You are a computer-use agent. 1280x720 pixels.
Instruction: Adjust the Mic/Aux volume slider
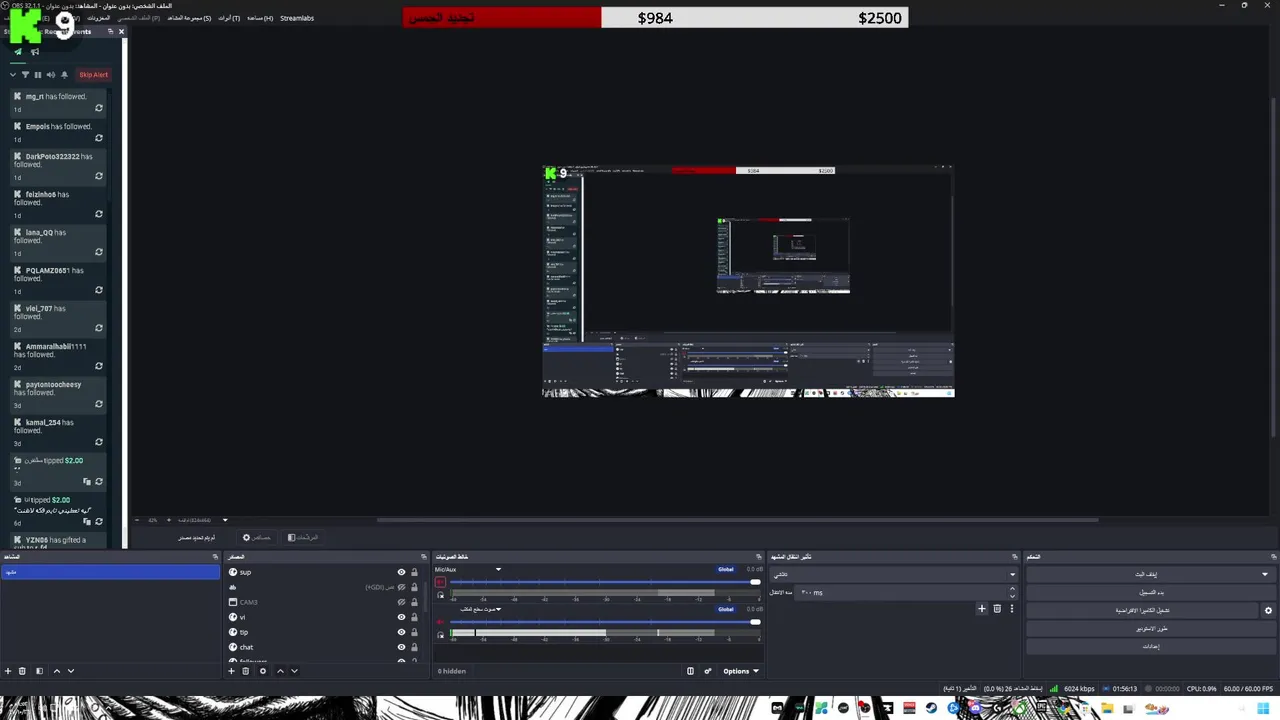(605, 582)
